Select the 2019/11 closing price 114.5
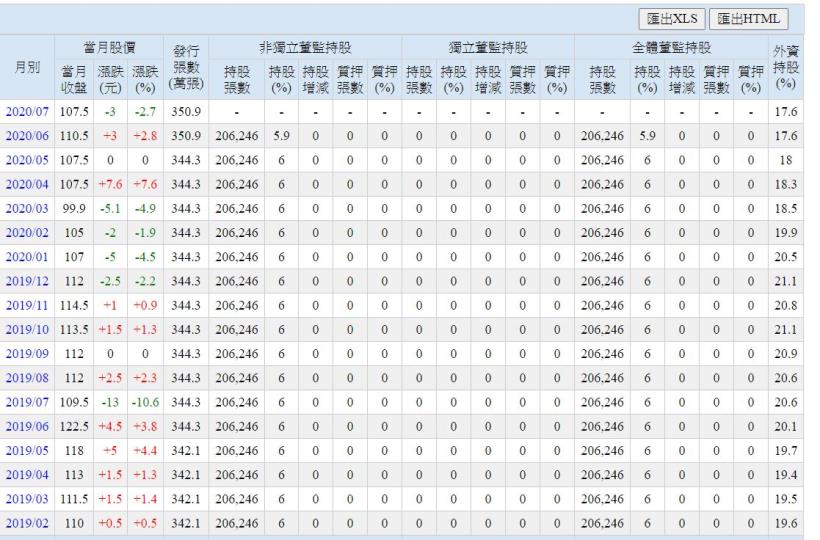 click(x=74, y=305)
